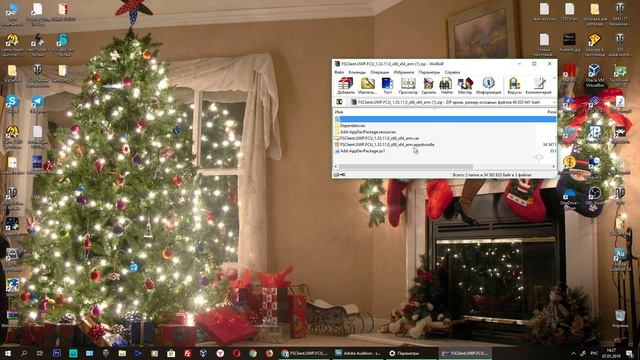Switch to Adobe Audition taskbar window
The image size is (640, 360).
(358, 353)
